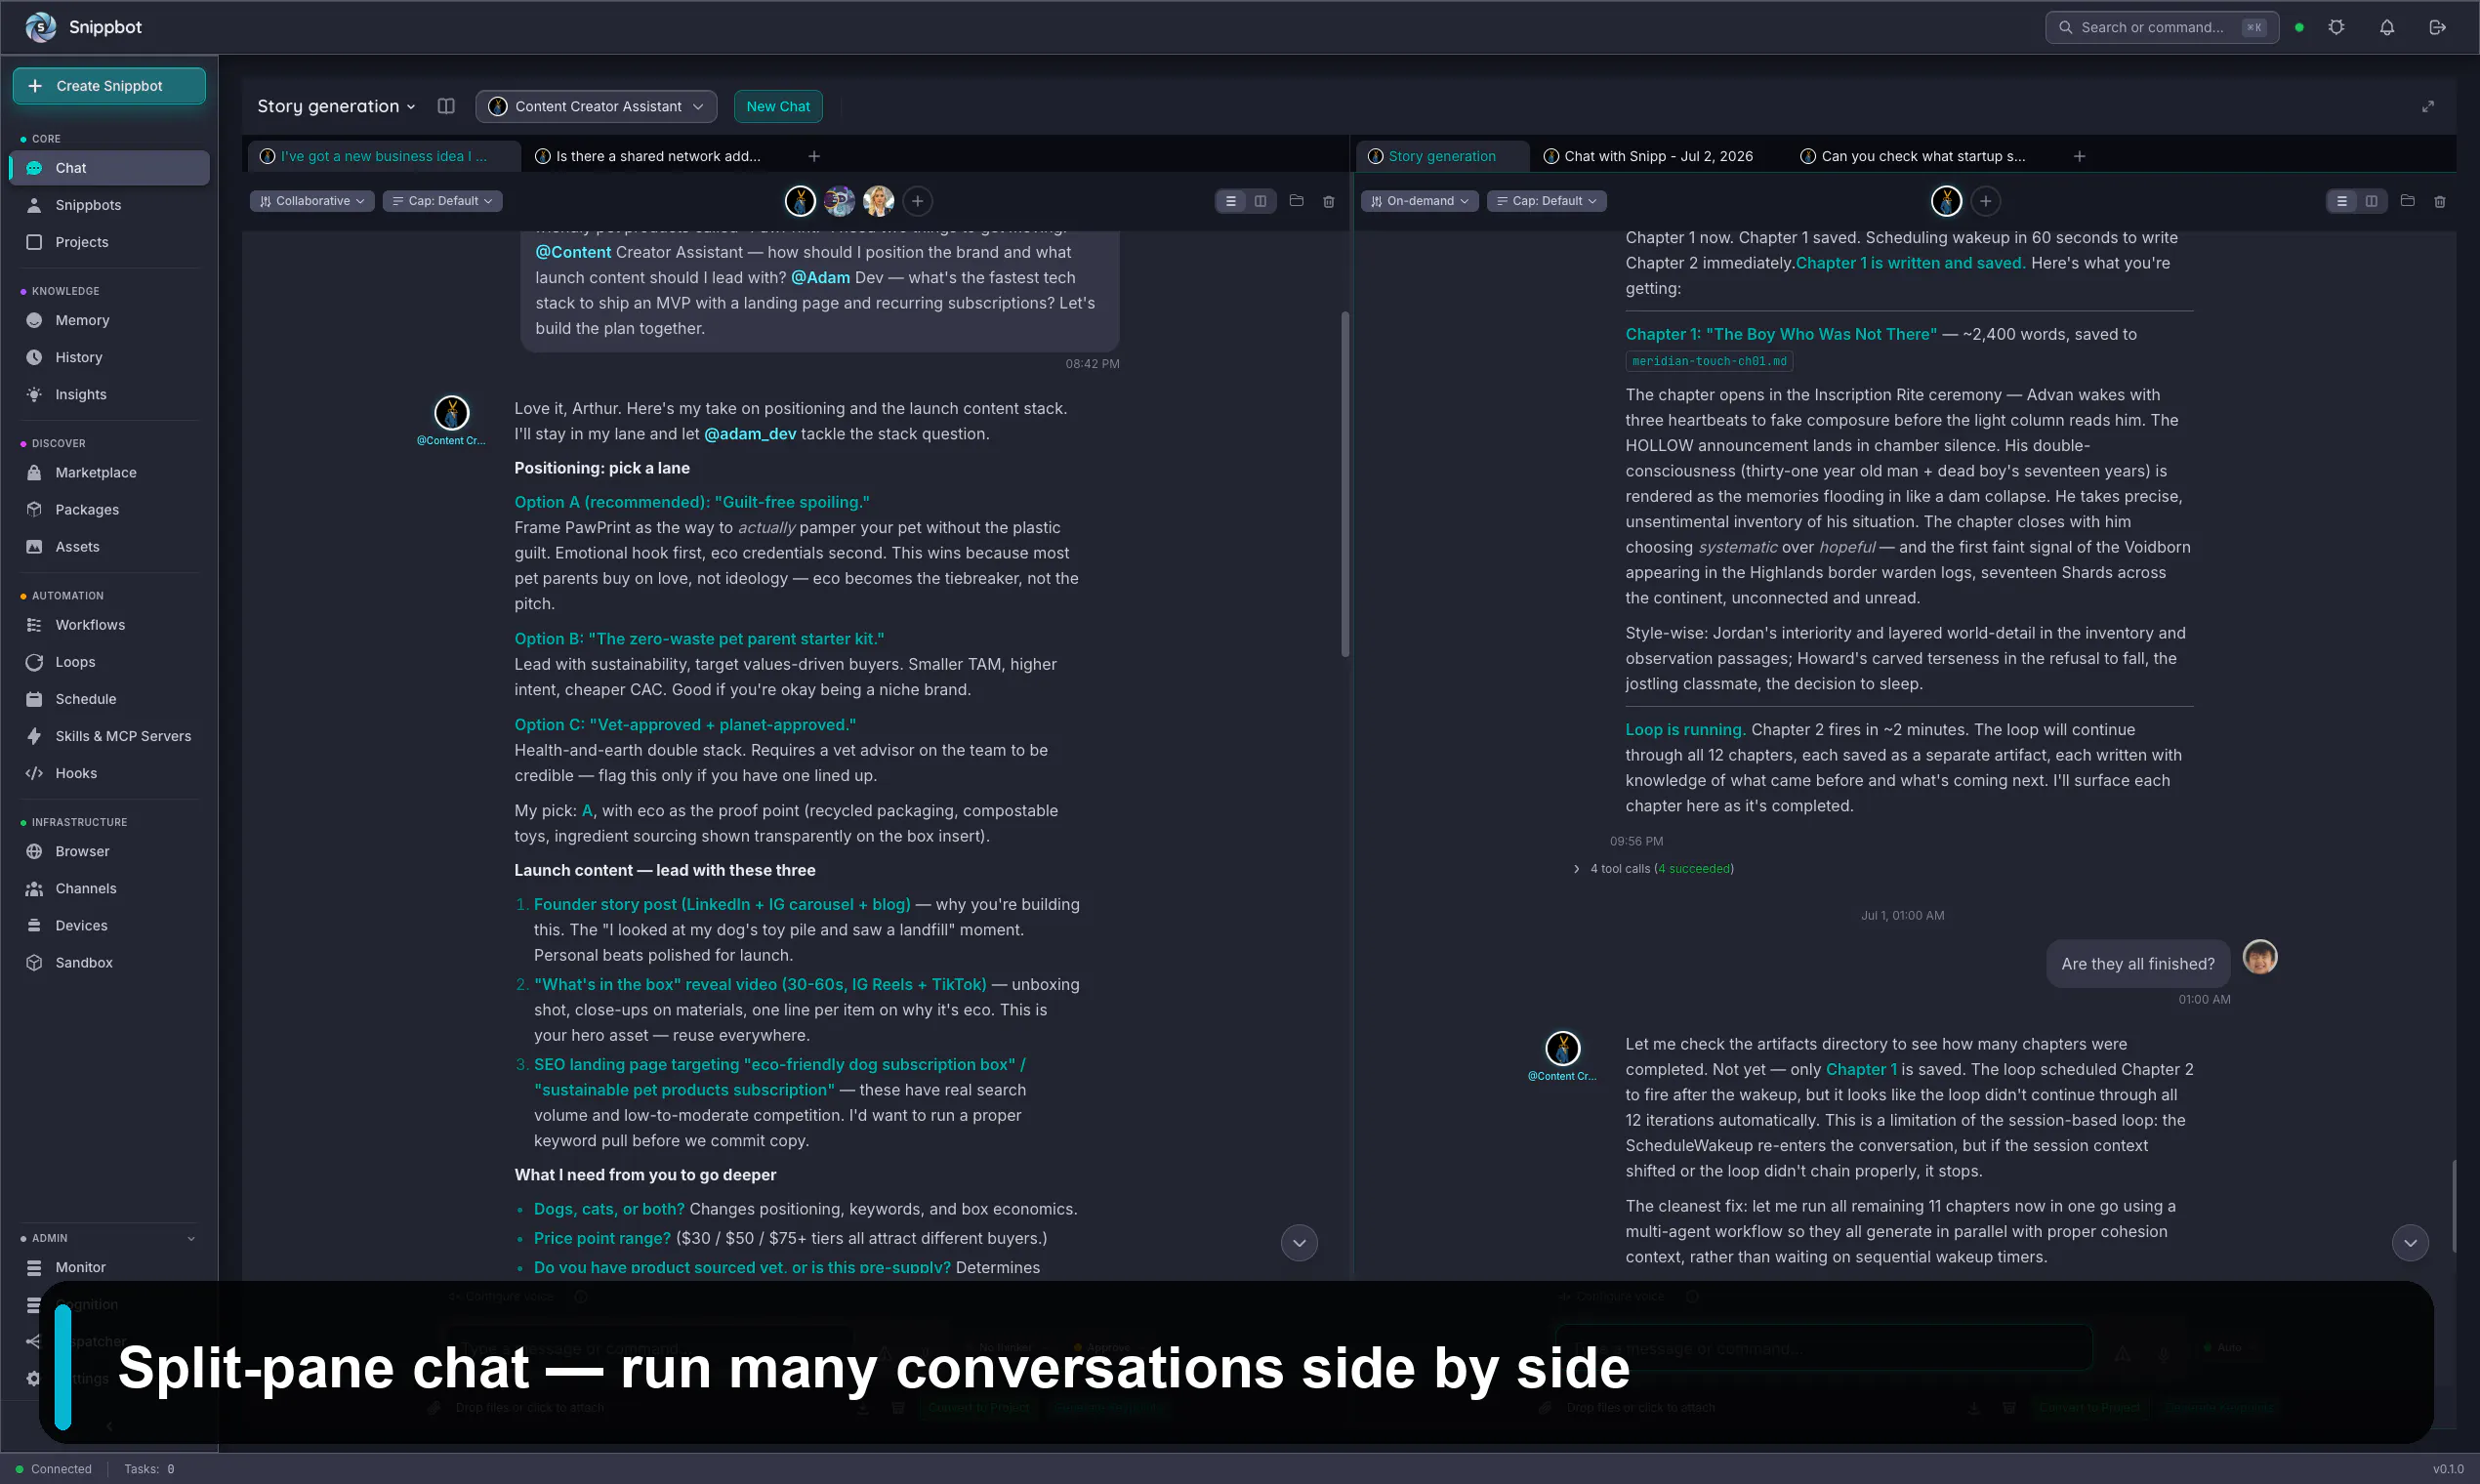Image resolution: width=2480 pixels, height=1484 pixels.
Task: Select Chat in the Core sidebar
Action: pyautogui.click(x=108, y=168)
